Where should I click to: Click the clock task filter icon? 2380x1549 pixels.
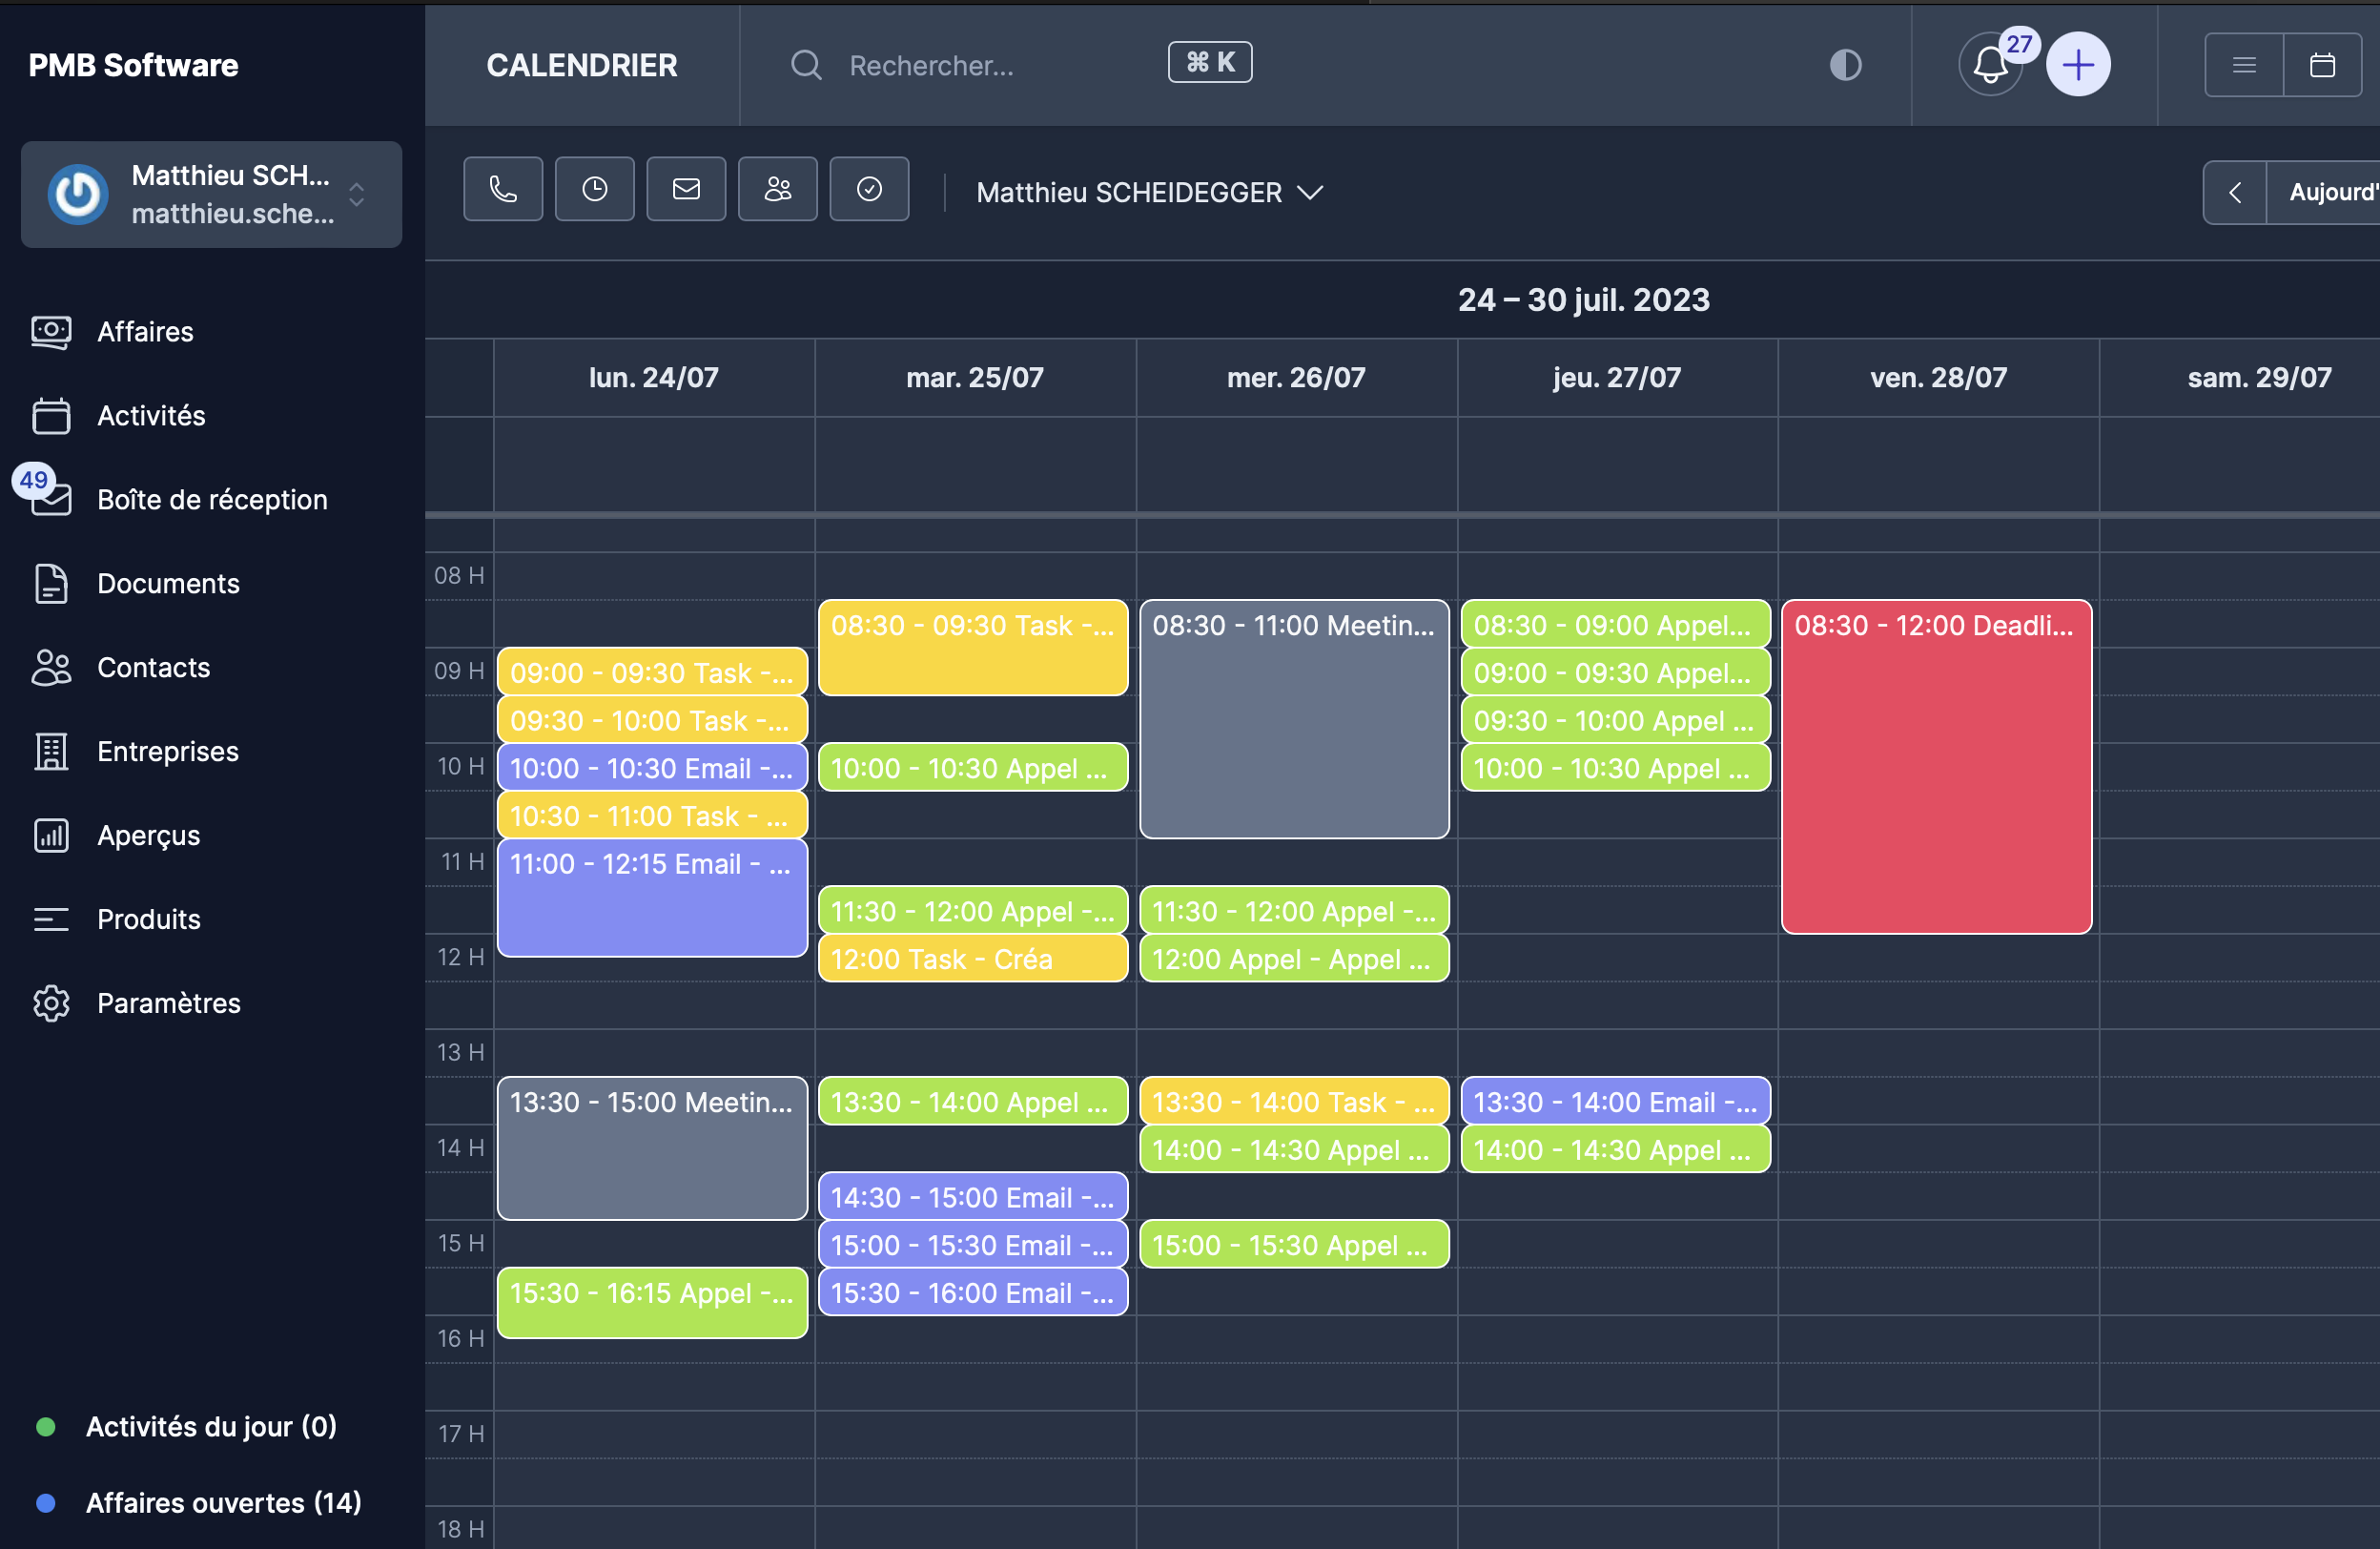point(595,189)
